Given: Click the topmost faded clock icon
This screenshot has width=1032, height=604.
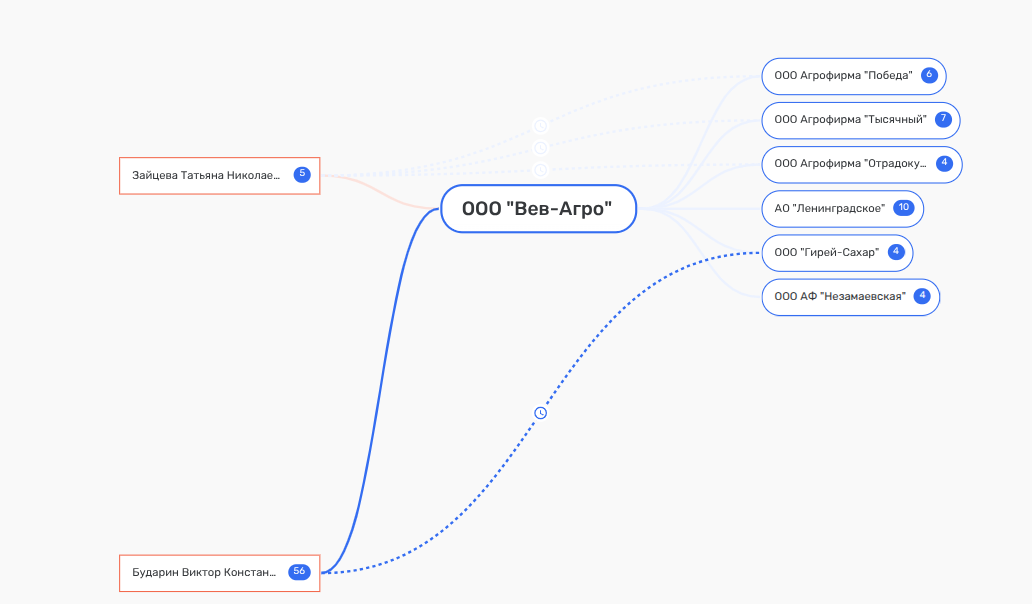Looking at the screenshot, I should click(541, 126).
